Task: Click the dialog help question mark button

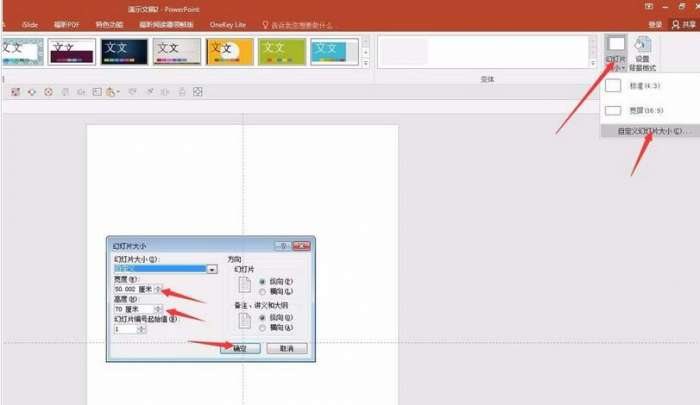Action: tap(283, 246)
